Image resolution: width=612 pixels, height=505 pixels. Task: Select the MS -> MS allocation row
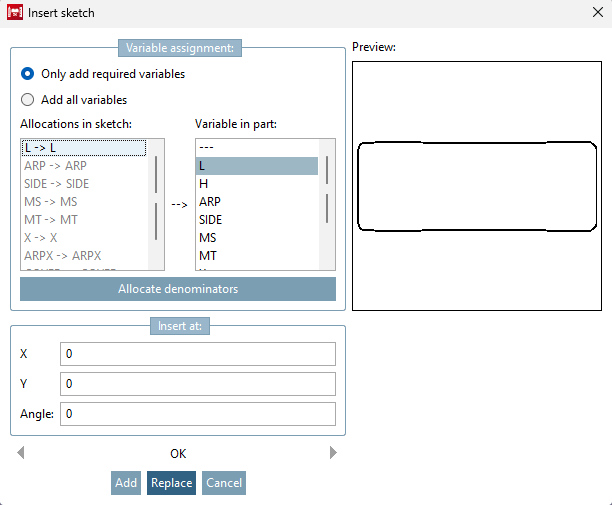(x=84, y=202)
